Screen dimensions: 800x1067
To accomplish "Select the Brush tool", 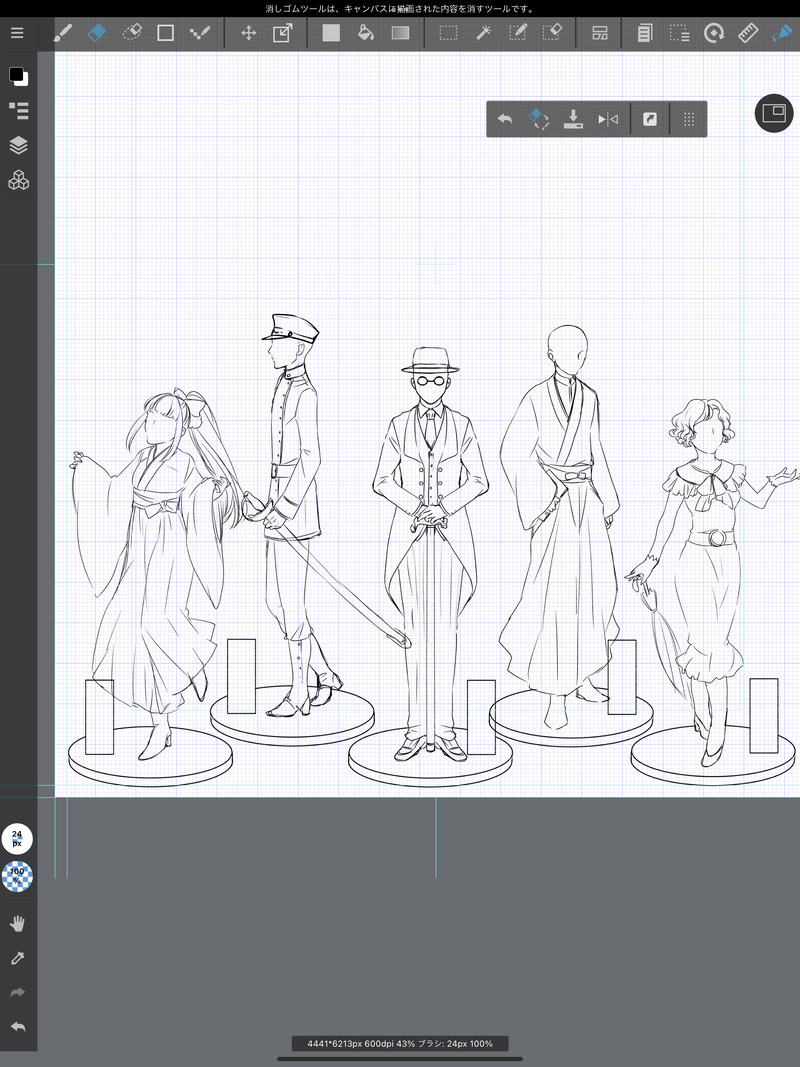I will 63,33.
